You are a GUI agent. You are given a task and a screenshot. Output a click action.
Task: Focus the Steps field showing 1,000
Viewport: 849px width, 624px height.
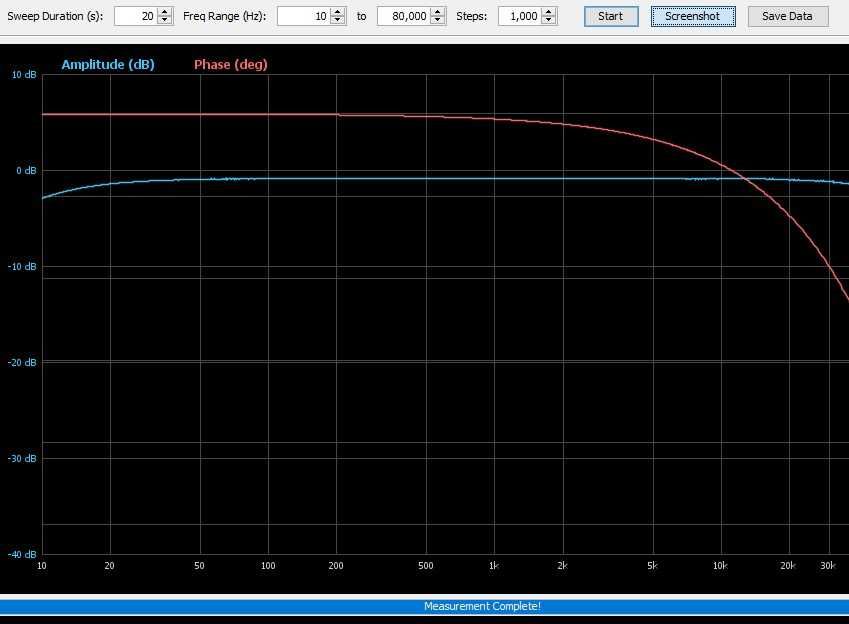click(x=520, y=16)
